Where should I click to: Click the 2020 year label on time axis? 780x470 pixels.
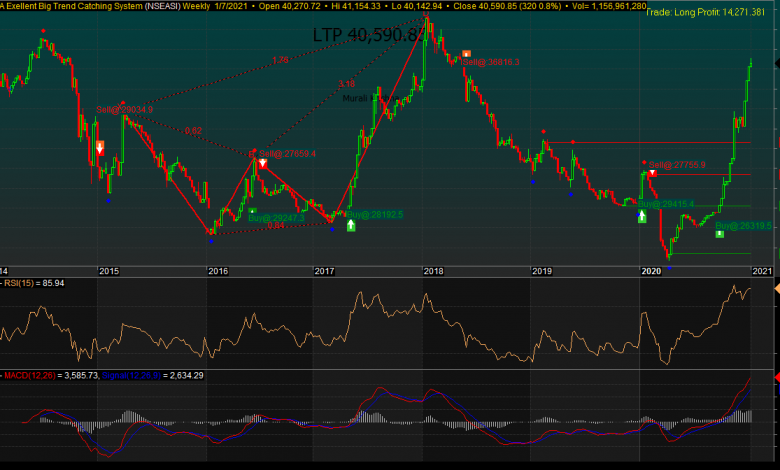(651, 271)
